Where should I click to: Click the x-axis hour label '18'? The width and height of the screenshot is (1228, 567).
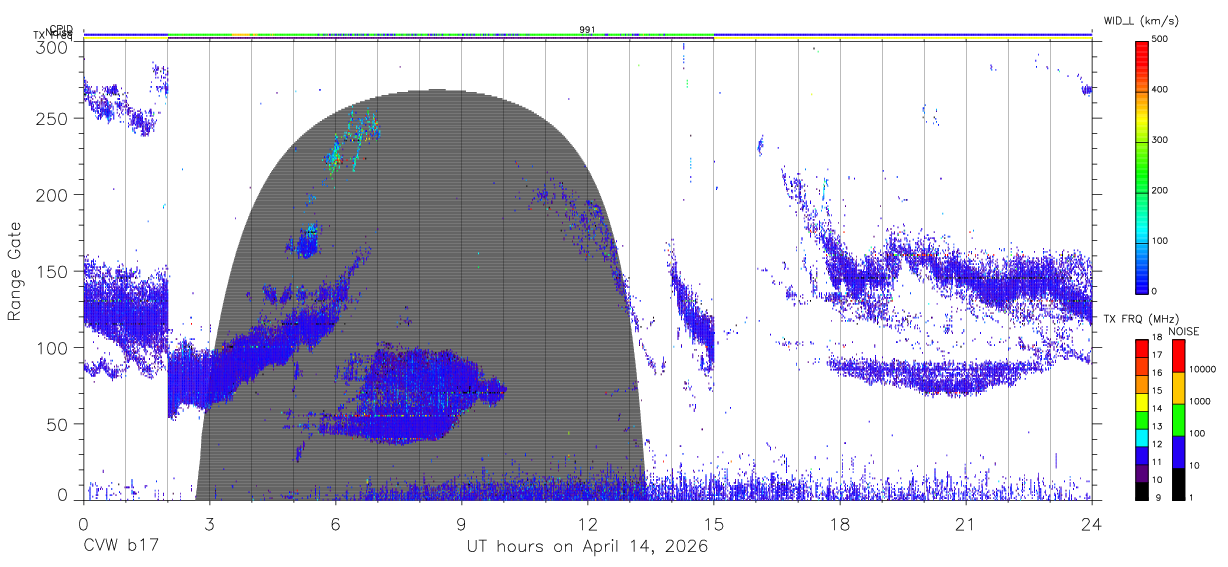(x=839, y=524)
